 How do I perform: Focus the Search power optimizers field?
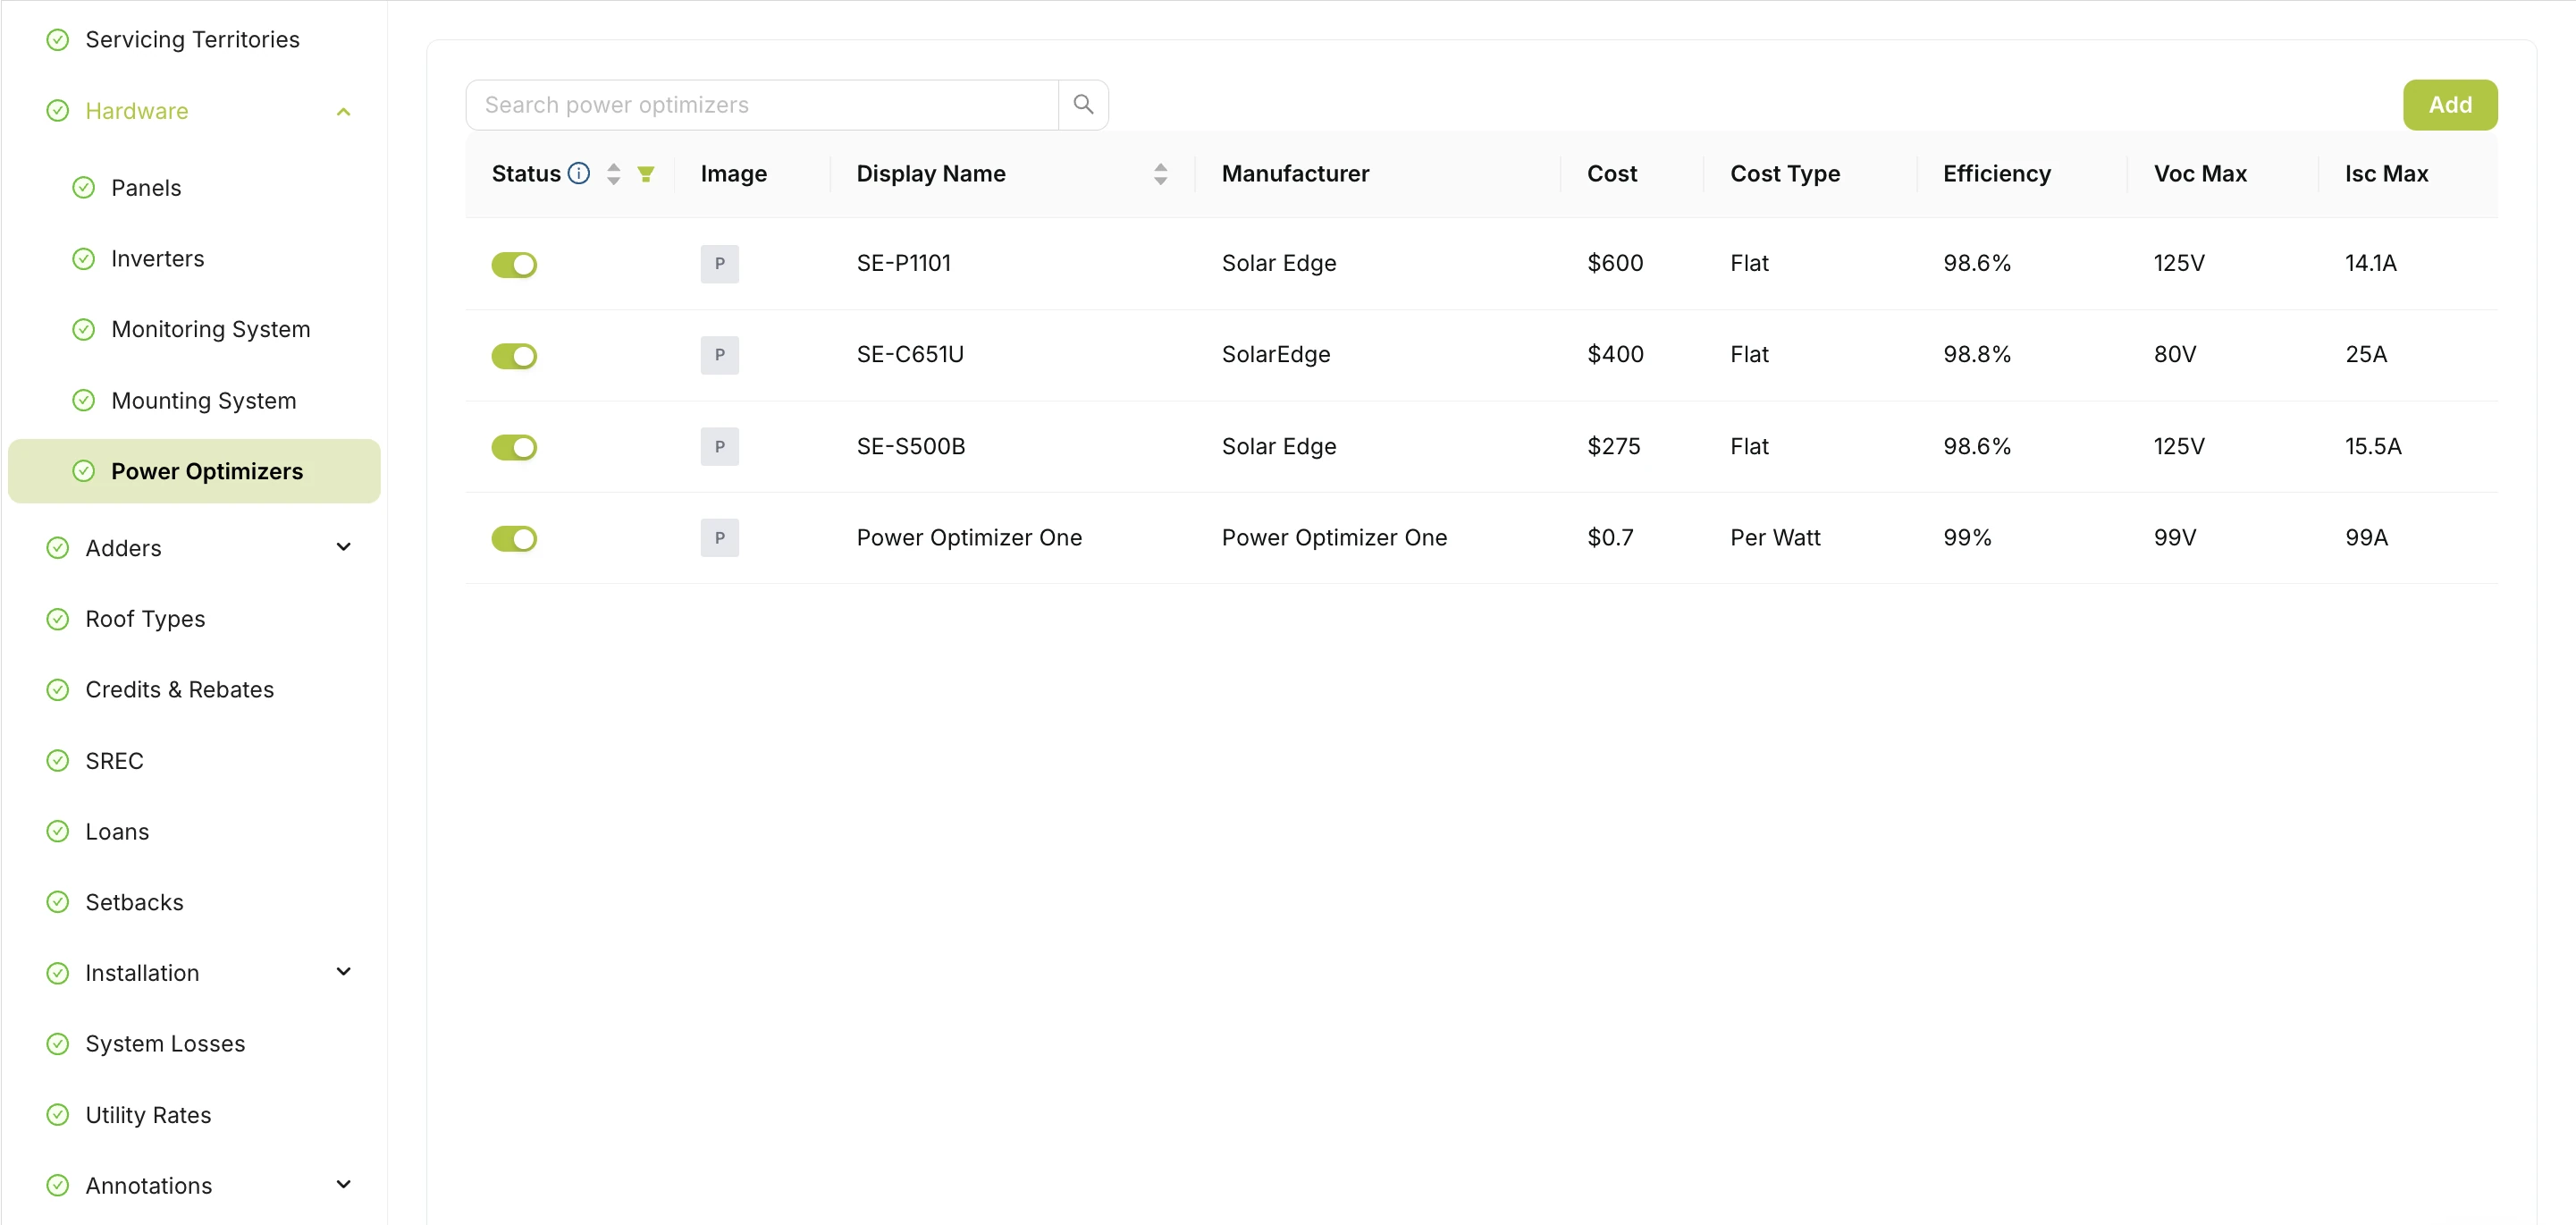tap(762, 104)
